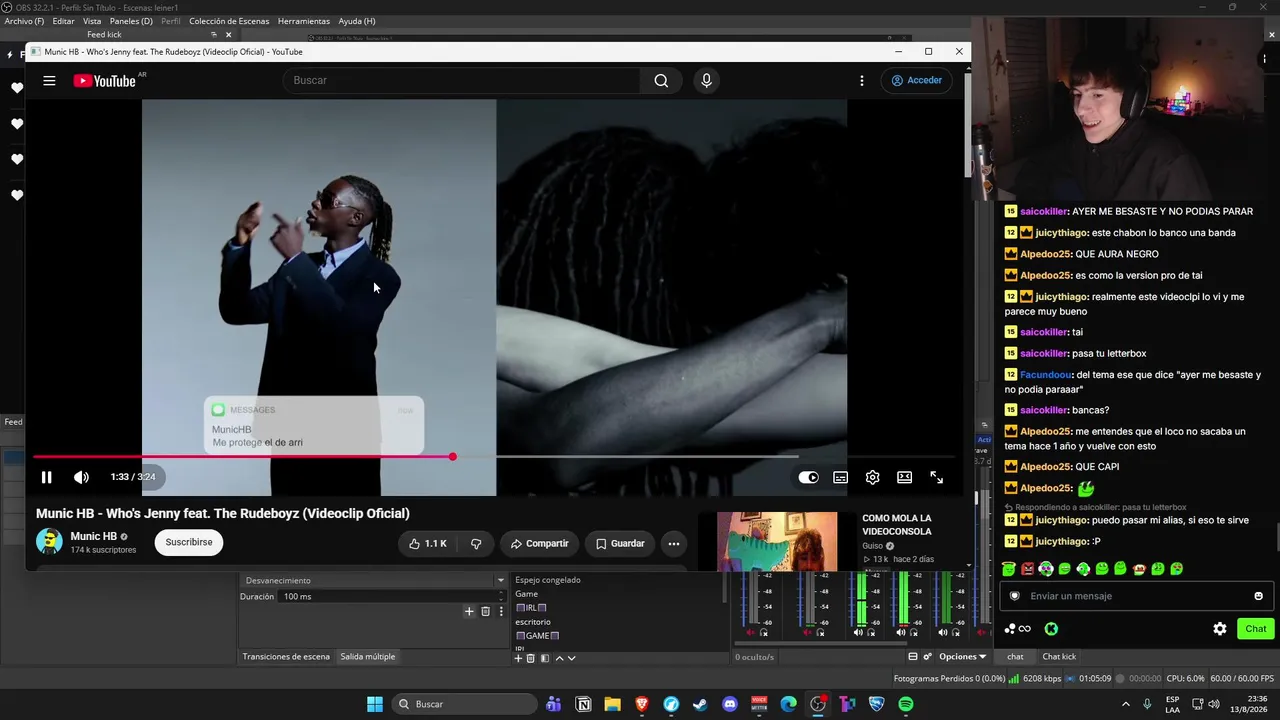This screenshot has height=720, width=1280.
Task: Sign in with the Acceder button
Action: (x=916, y=80)
